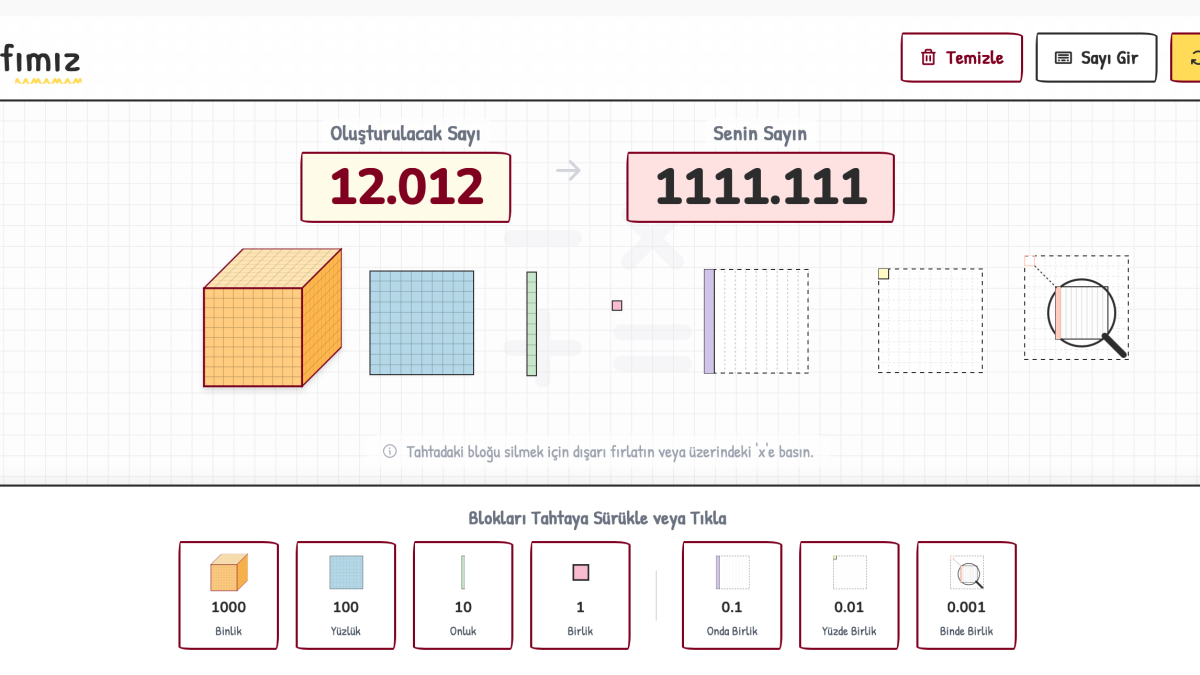Add a 100 Yüzlük block
The image size is (1200, 675).
(x=346, y=595)
